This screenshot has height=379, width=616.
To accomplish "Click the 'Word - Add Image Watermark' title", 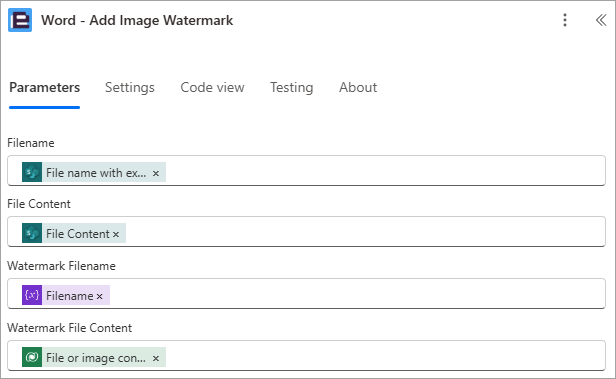I will click(x=137, y=20).
